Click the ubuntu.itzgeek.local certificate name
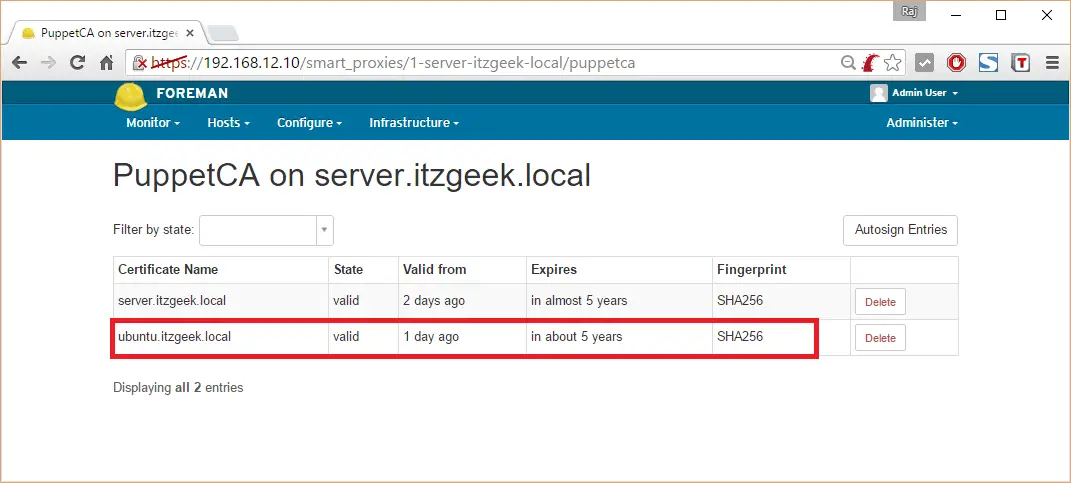1071x483 pixels. (x=174, y=336)
